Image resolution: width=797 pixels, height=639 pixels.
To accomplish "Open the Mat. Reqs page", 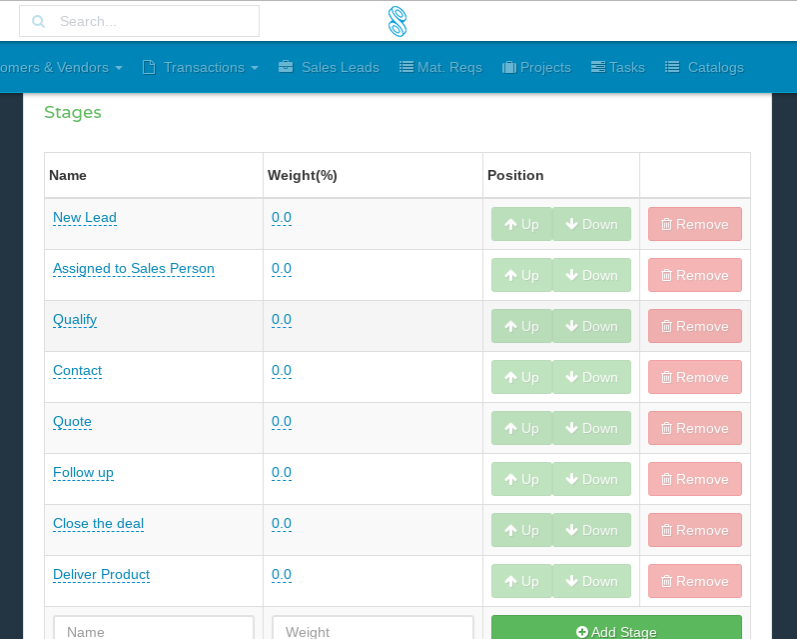I will coord(440,67).
